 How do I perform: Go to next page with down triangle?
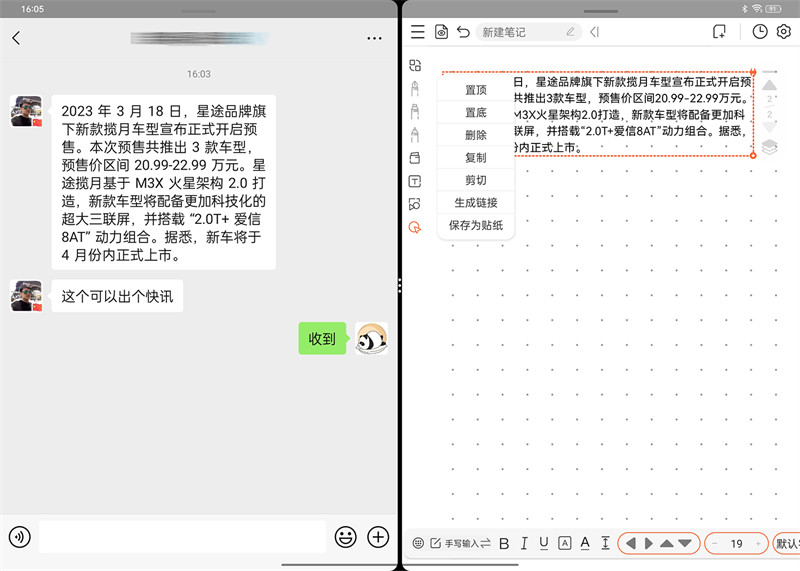769,127
